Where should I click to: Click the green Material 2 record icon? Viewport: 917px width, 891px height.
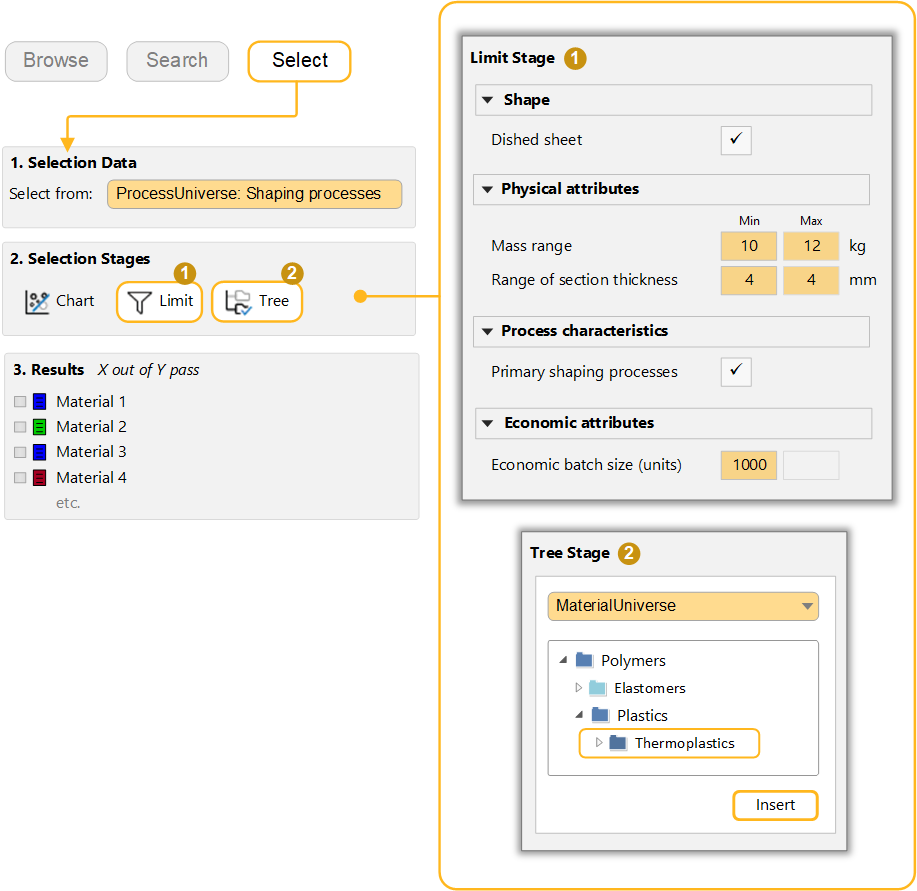point(40,427)
